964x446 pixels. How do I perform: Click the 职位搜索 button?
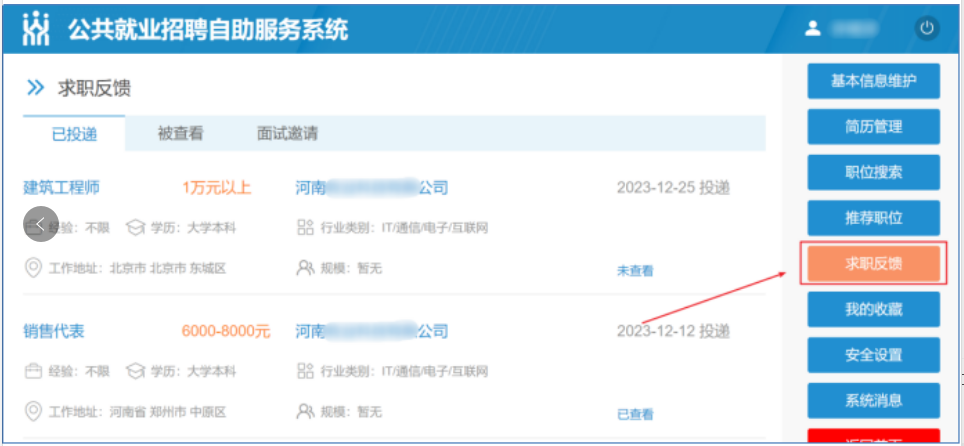(873, 172)
